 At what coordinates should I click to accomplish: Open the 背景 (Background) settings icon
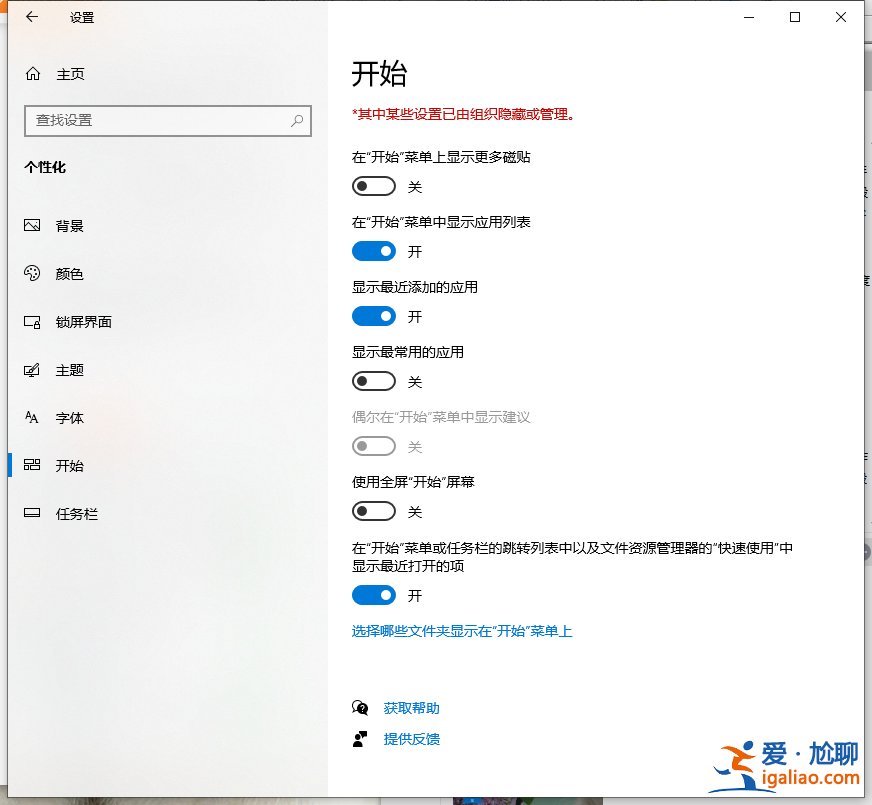tap(34, 225)
